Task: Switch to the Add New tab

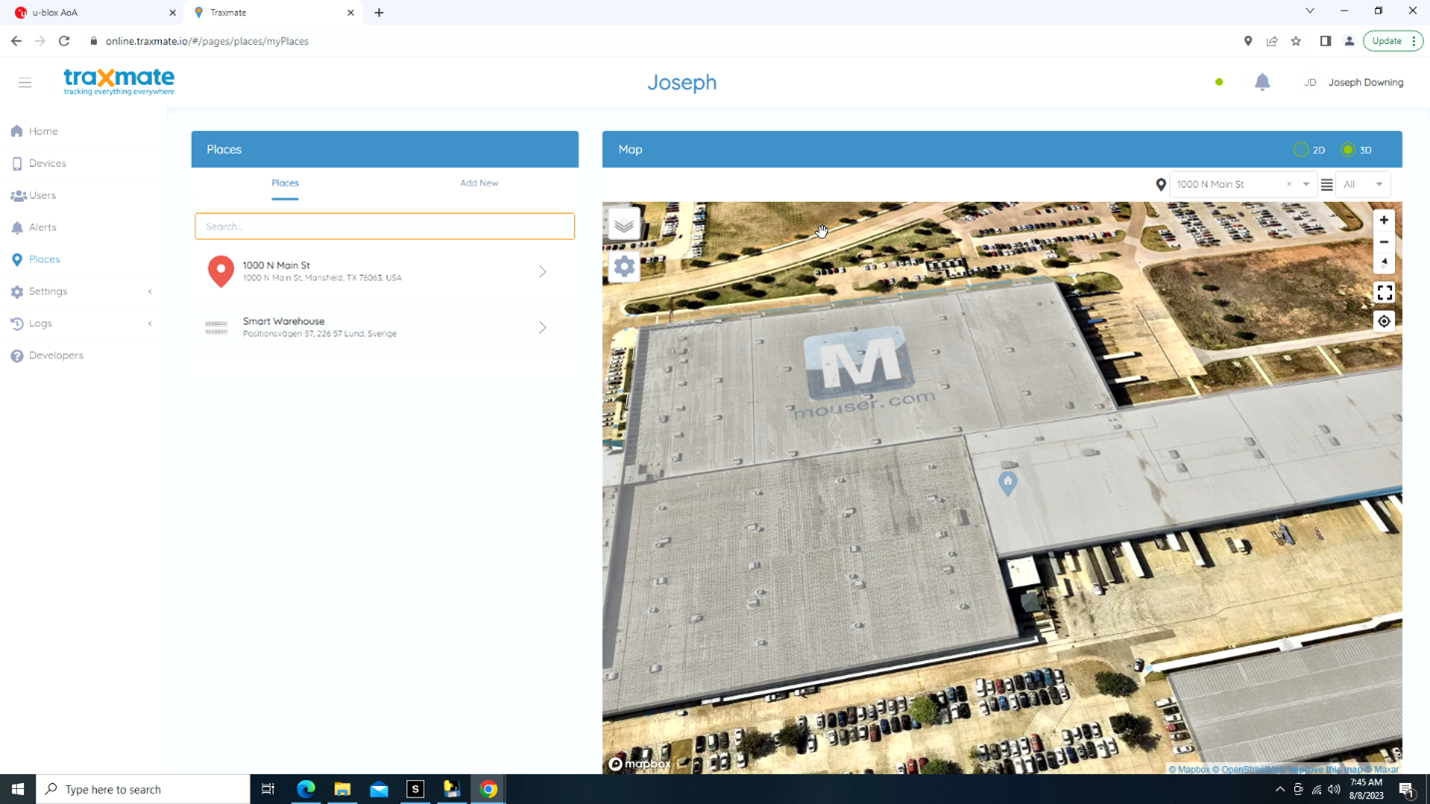Action: (x=479, y=183)
